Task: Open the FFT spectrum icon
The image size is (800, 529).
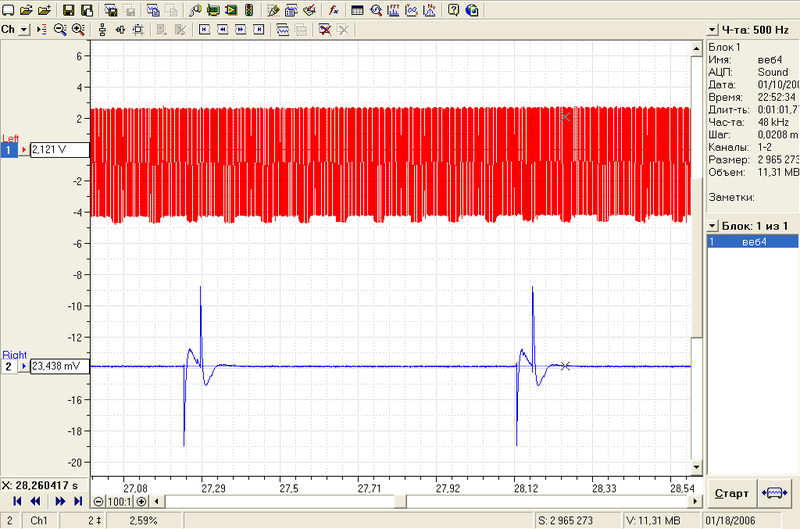Action: coord(393,10)
